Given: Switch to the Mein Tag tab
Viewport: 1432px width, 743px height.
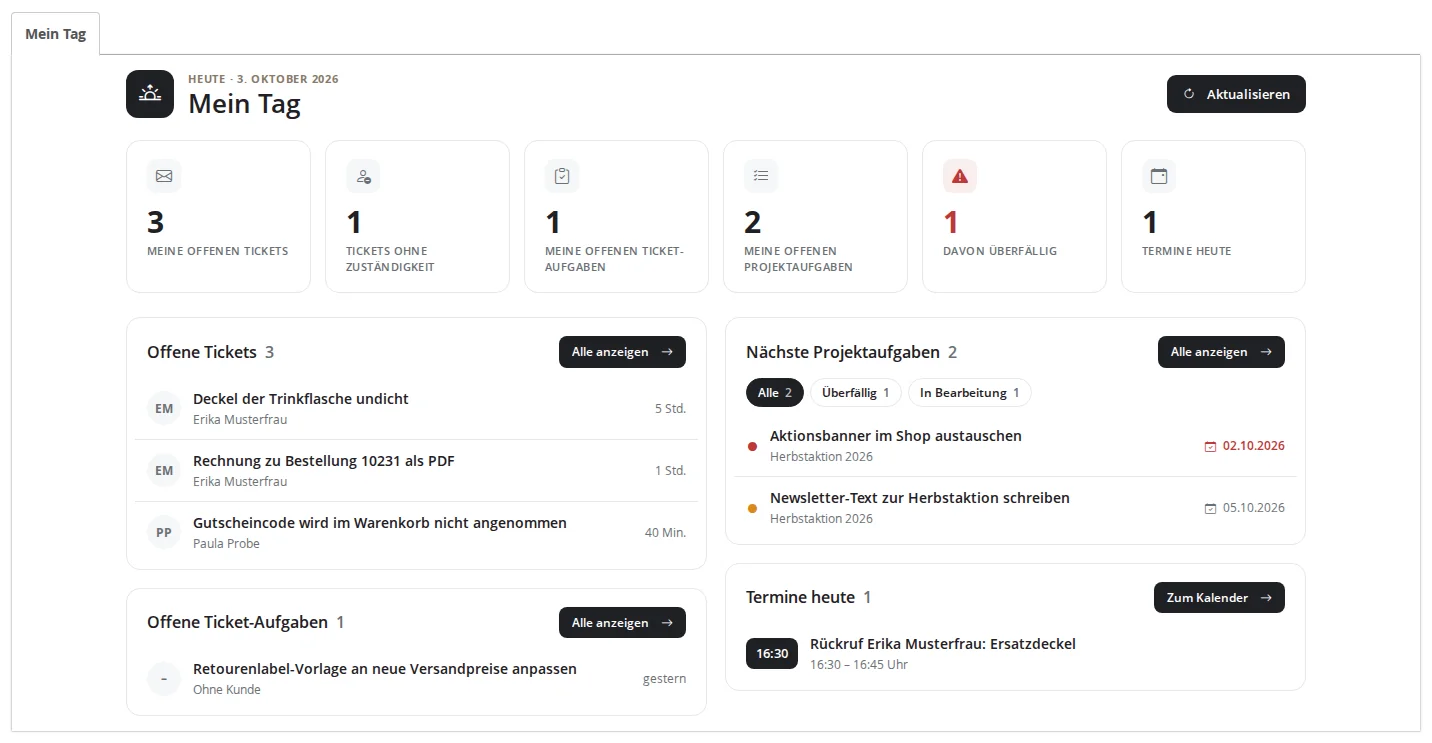Looking at the screenshot, I should 56,33.
